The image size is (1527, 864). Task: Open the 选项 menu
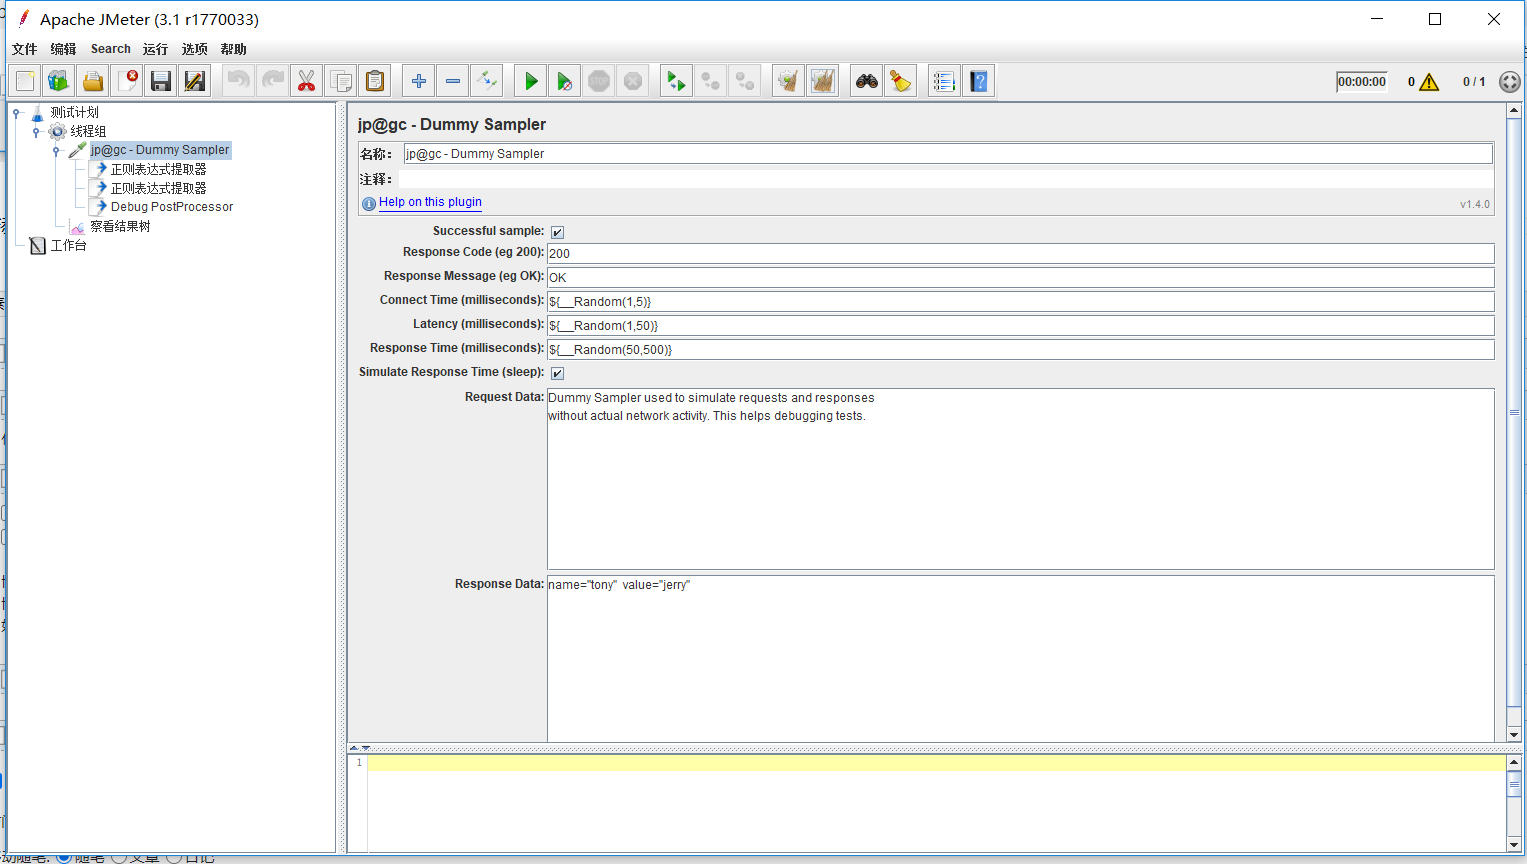click(195, 49)
